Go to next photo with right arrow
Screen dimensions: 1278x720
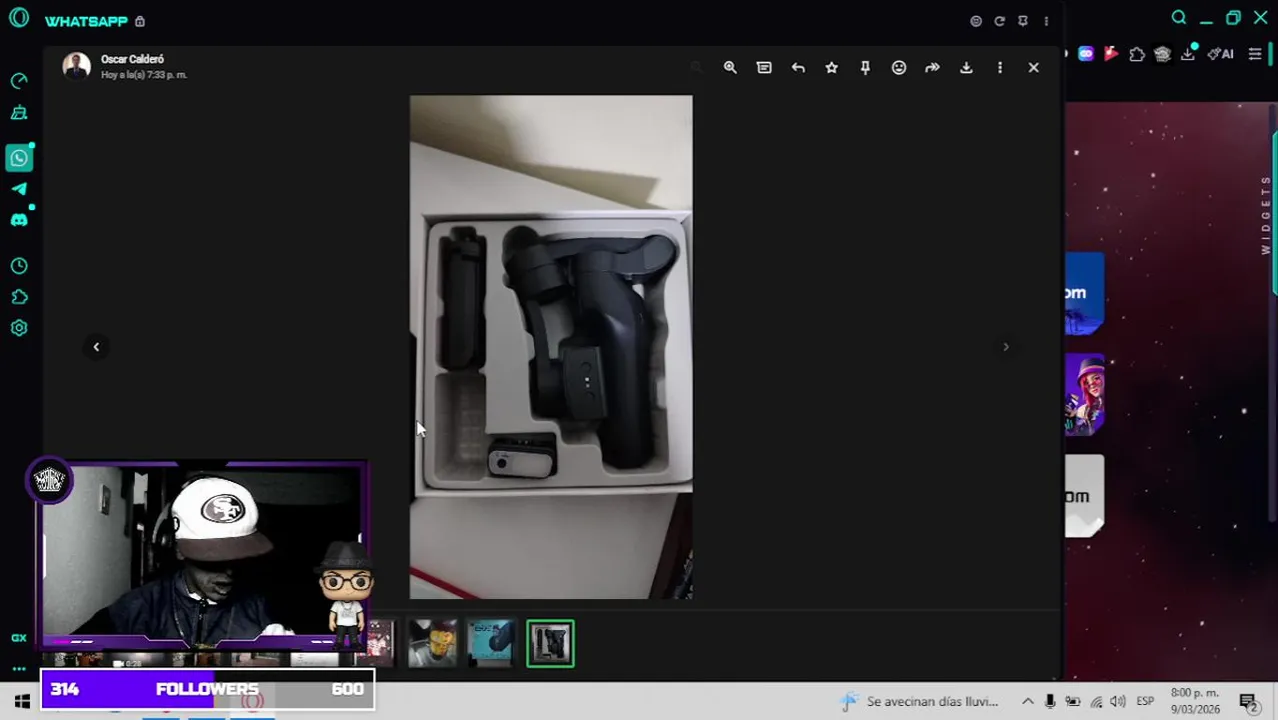coord(1006,347)
